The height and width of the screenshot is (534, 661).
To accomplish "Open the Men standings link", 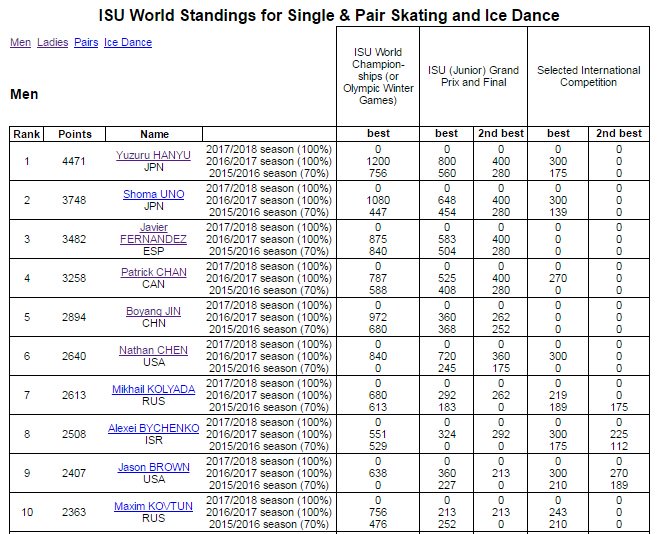I will (x=20, y=43).
